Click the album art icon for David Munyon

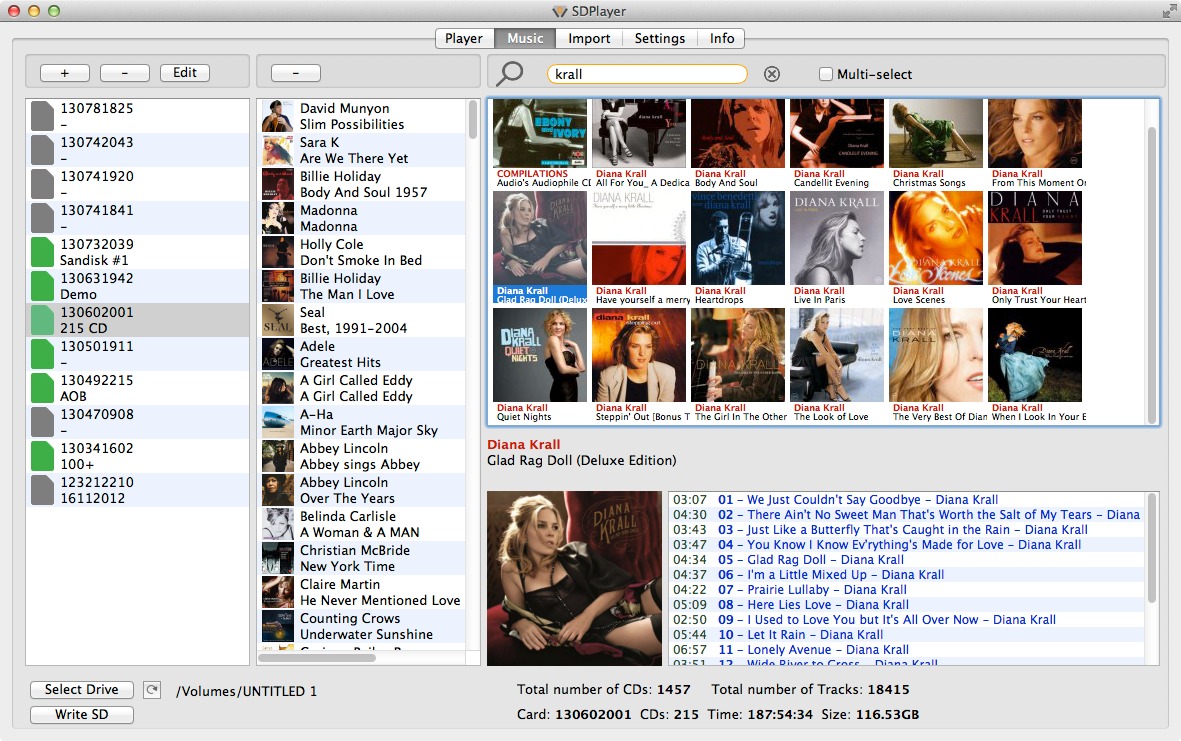point(277,116)
